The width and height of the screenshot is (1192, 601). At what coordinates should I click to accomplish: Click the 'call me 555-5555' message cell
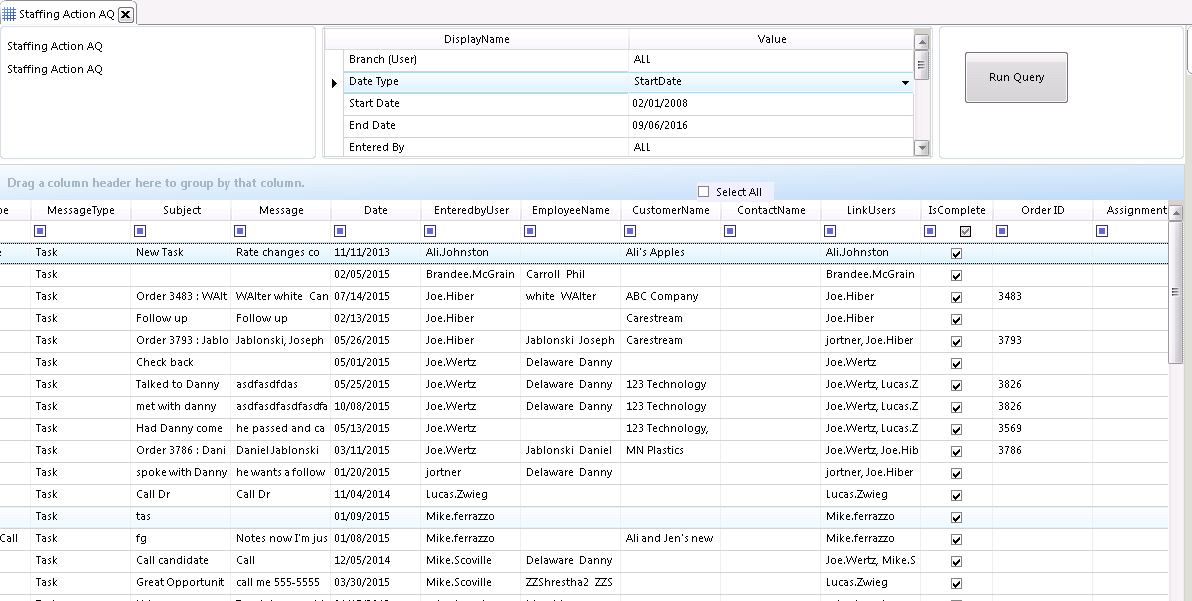coord(281,584)
